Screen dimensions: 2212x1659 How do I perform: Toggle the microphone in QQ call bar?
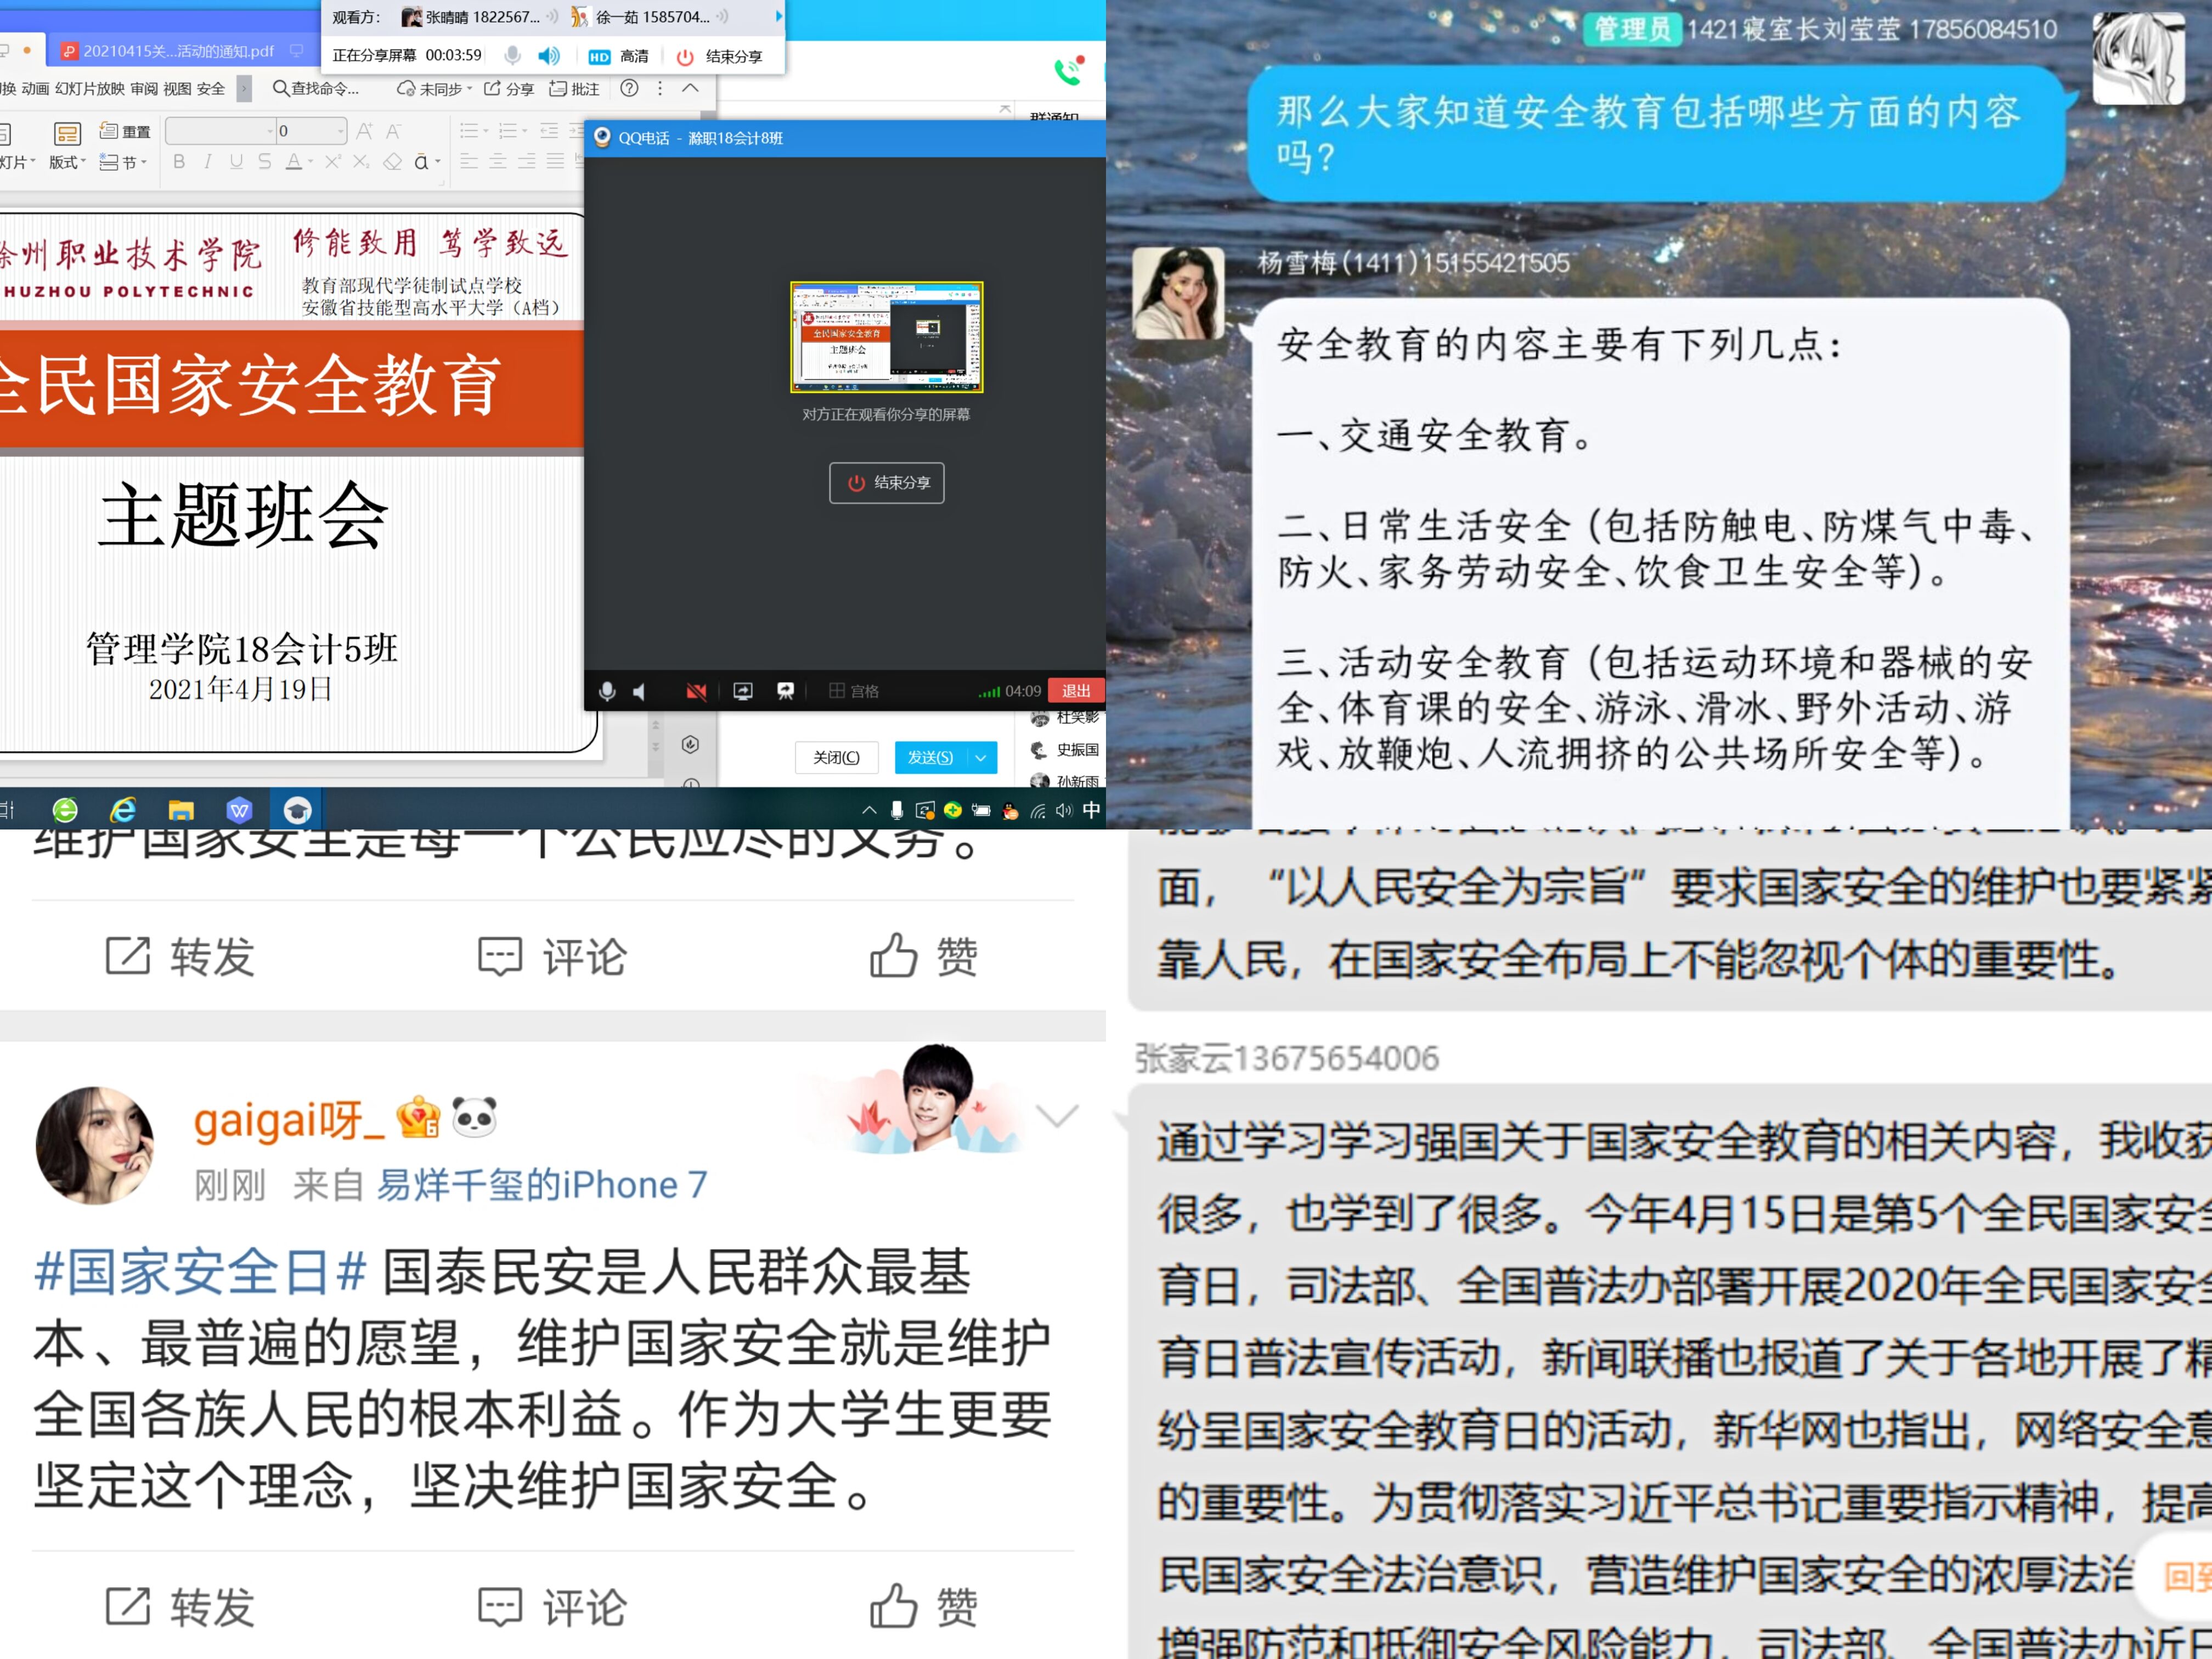pos(607,691)
